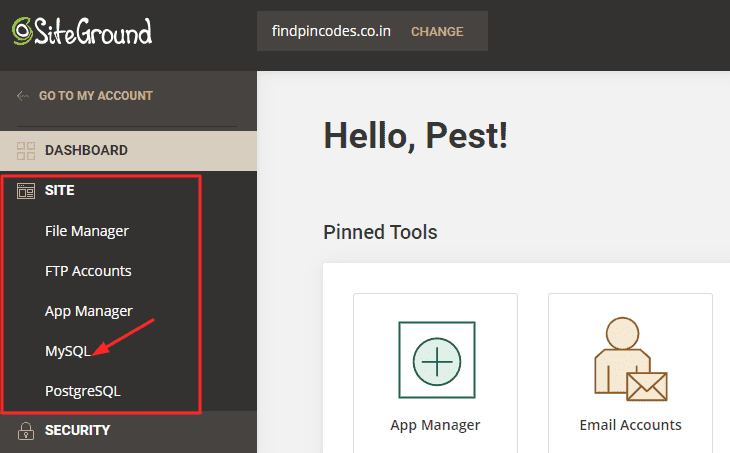Click the Email Accounts person-envelope icon

pyautogui.click(x=631, y=359)
